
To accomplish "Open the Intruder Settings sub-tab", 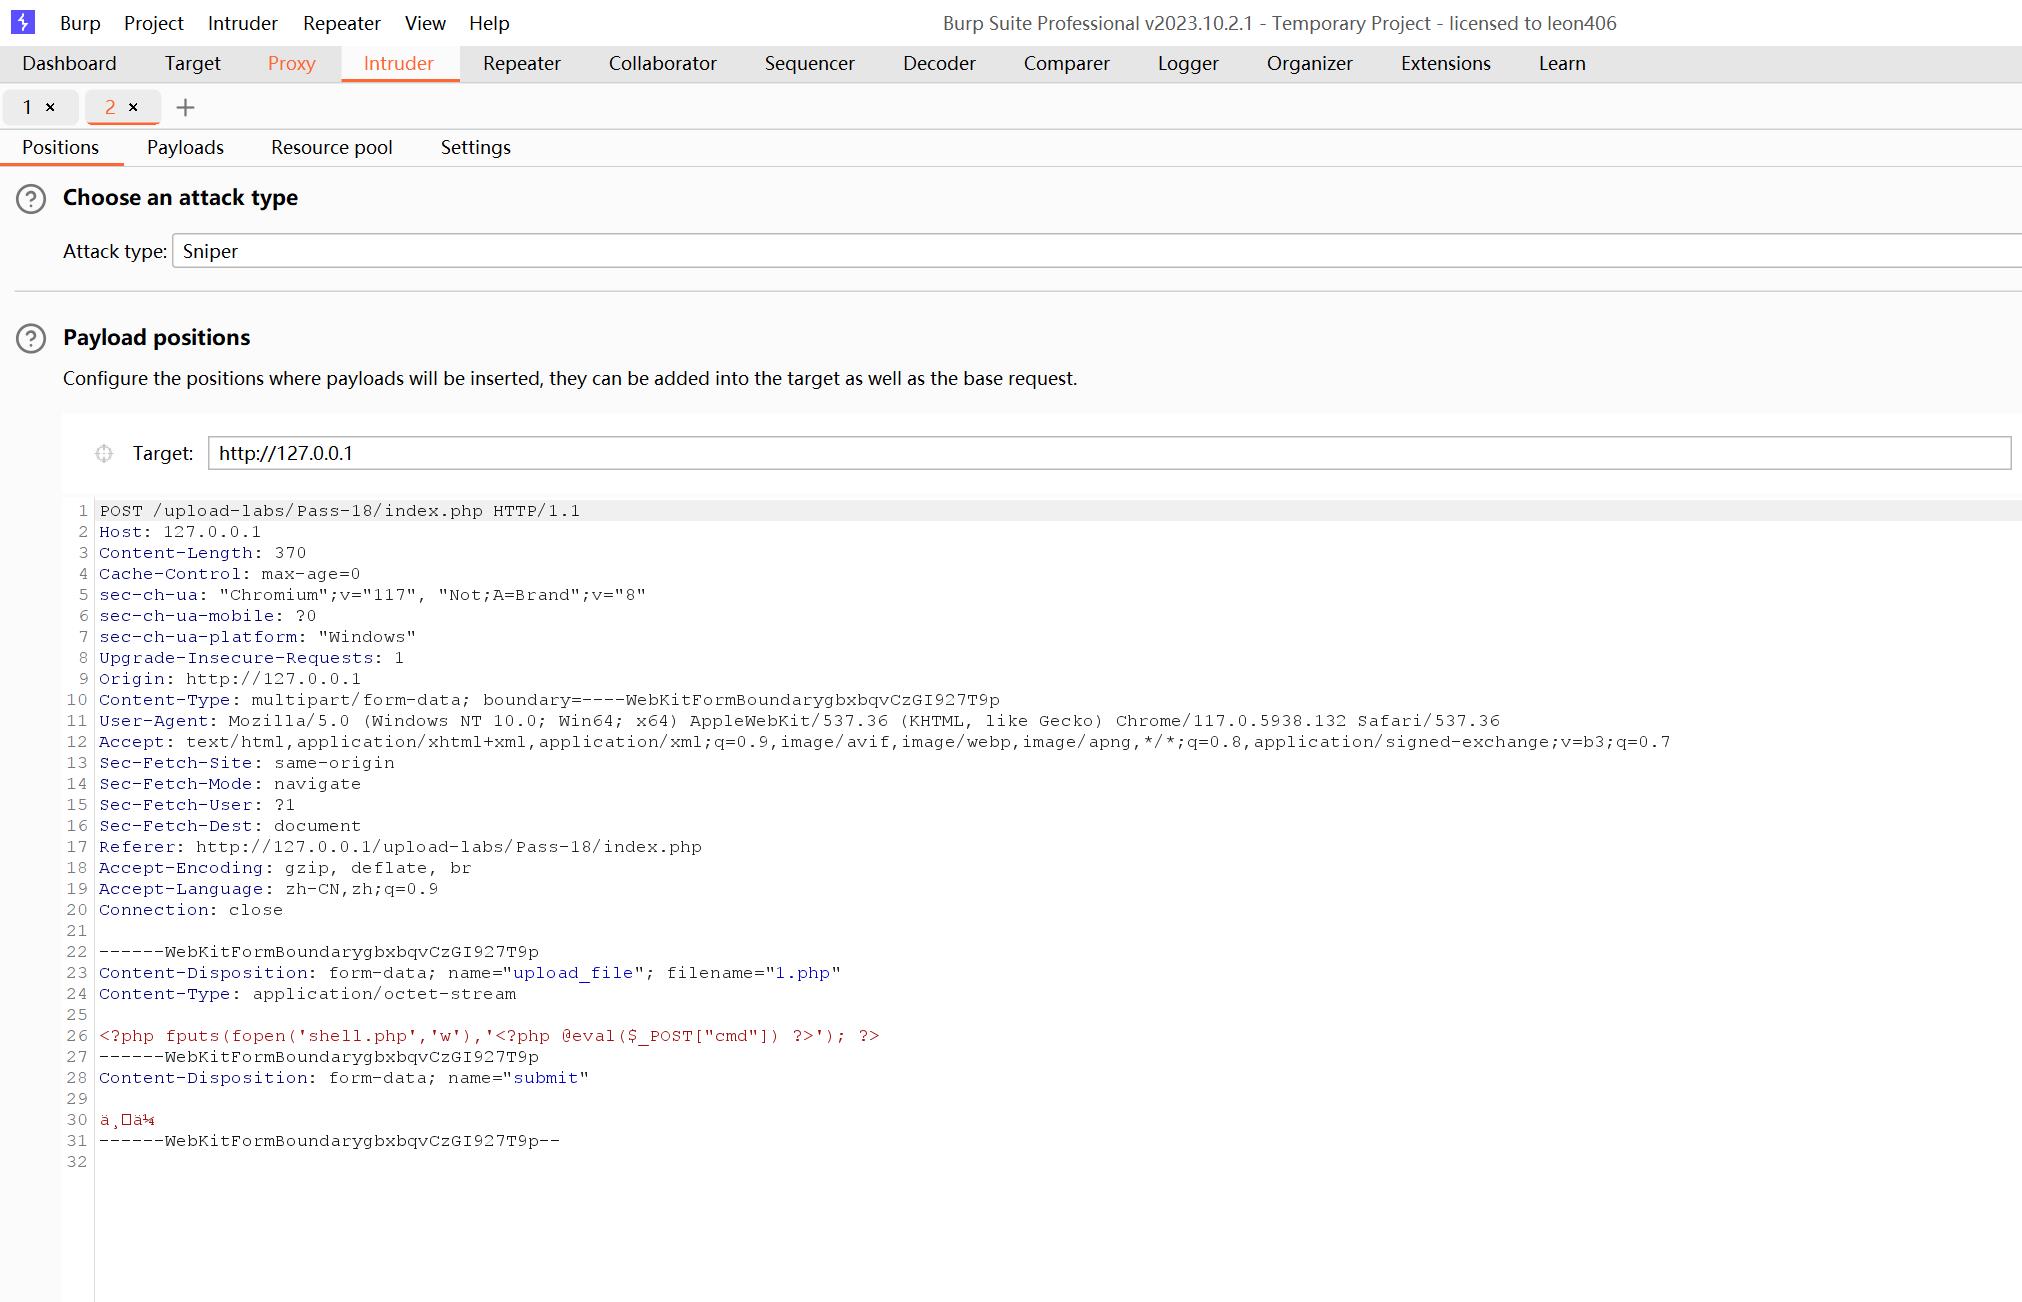I will pos(476,147).
